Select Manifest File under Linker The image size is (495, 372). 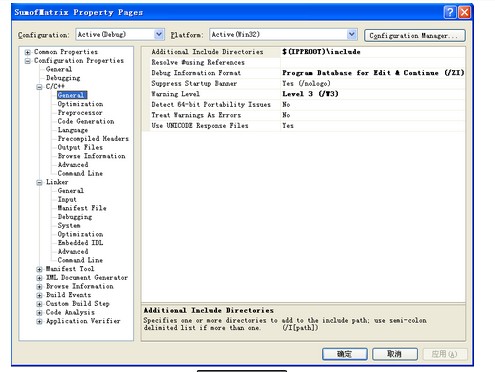click(82, 208)
